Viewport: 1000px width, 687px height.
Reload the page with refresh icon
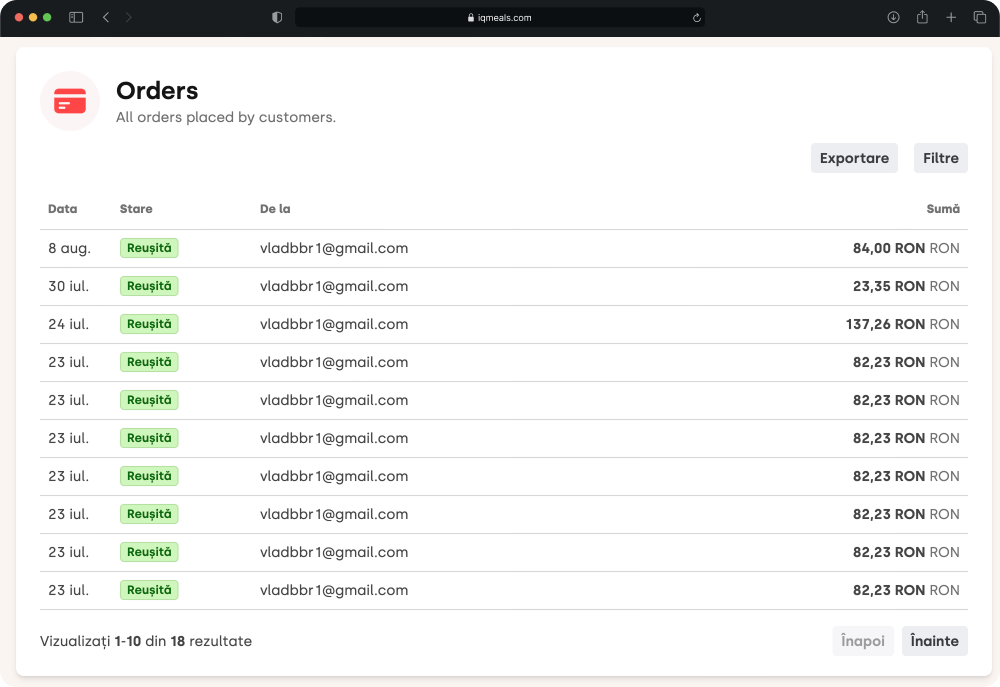point(696,18)
